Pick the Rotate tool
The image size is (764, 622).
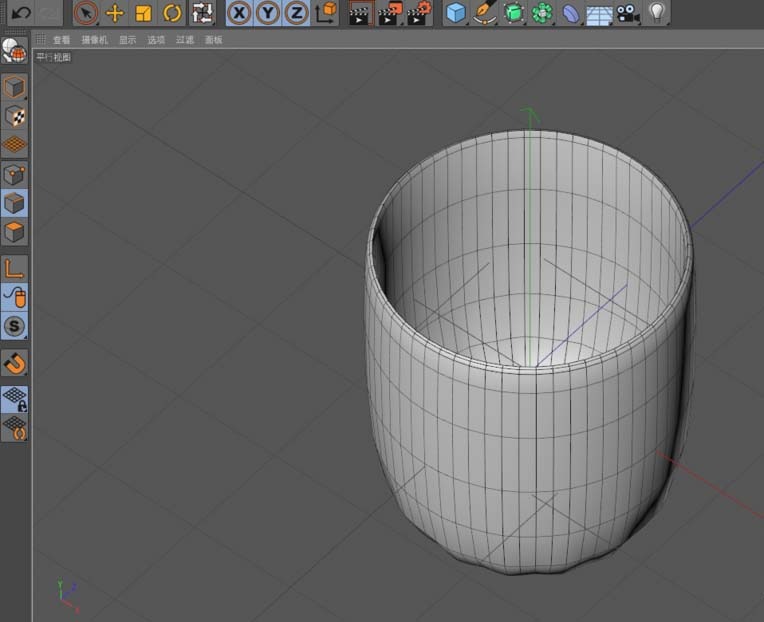(x=172, y=13)
